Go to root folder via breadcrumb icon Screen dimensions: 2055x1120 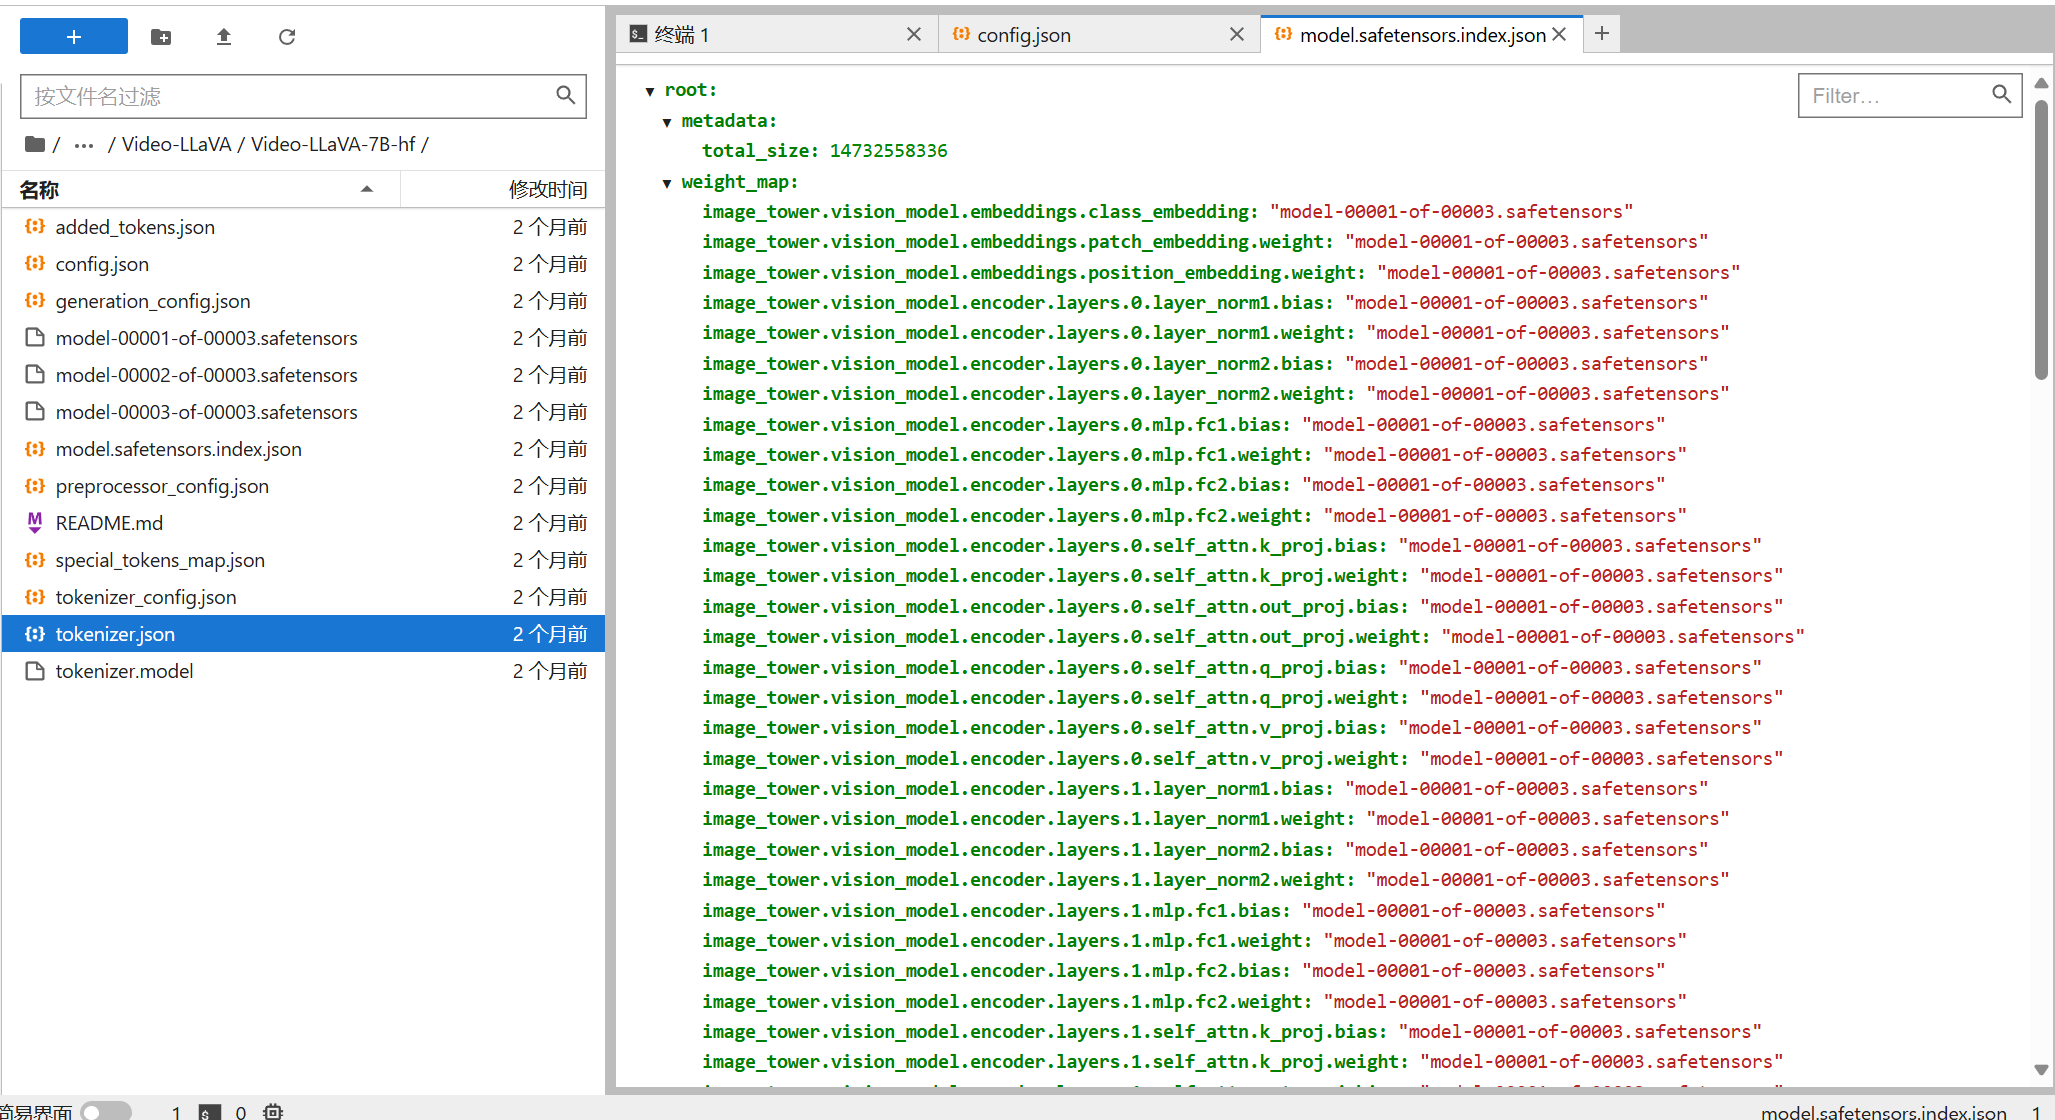coord(35,144)
